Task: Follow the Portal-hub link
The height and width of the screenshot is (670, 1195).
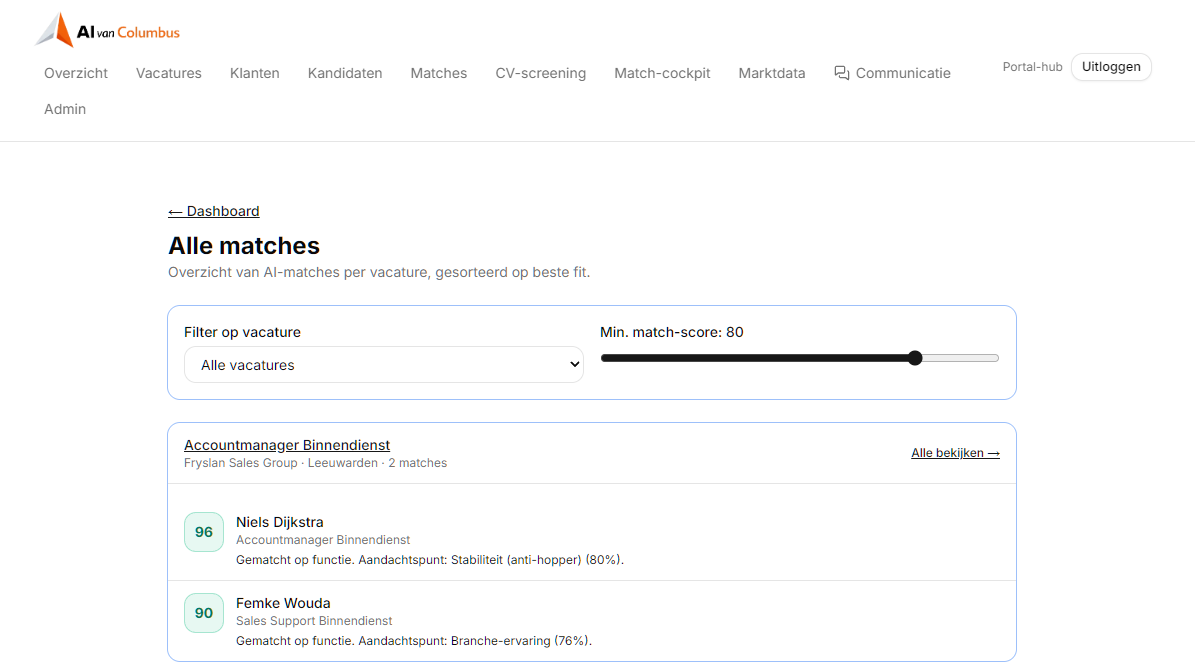Action: (1032, 67)
